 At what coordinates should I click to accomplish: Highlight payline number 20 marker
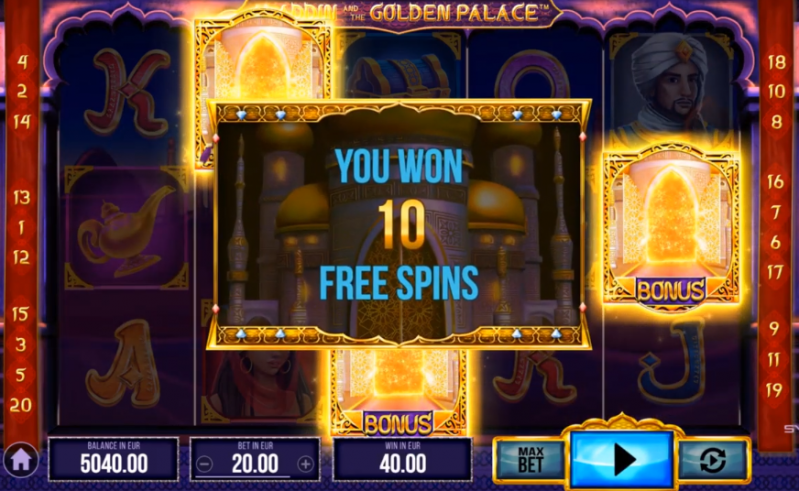coord(20,405)
